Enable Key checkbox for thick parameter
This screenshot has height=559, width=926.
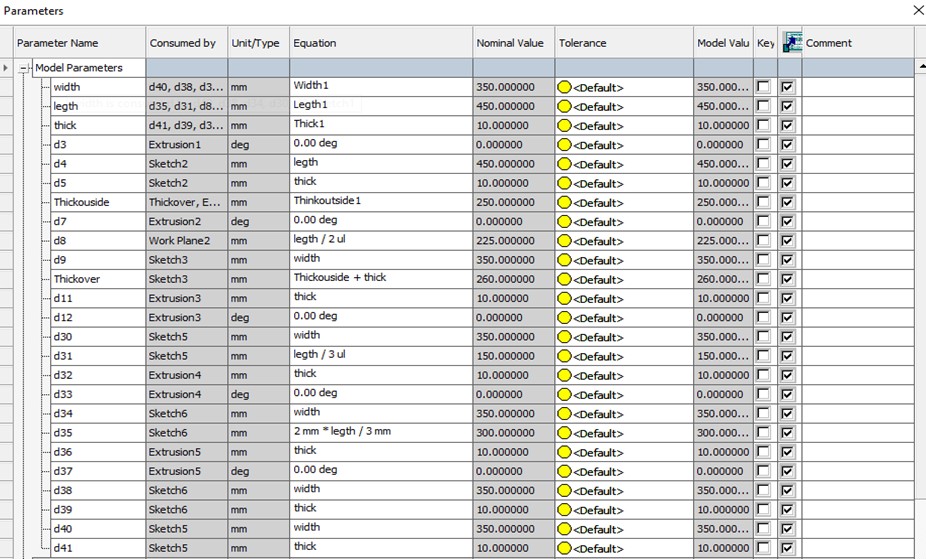pyautogui.click(x=764, y=126)
